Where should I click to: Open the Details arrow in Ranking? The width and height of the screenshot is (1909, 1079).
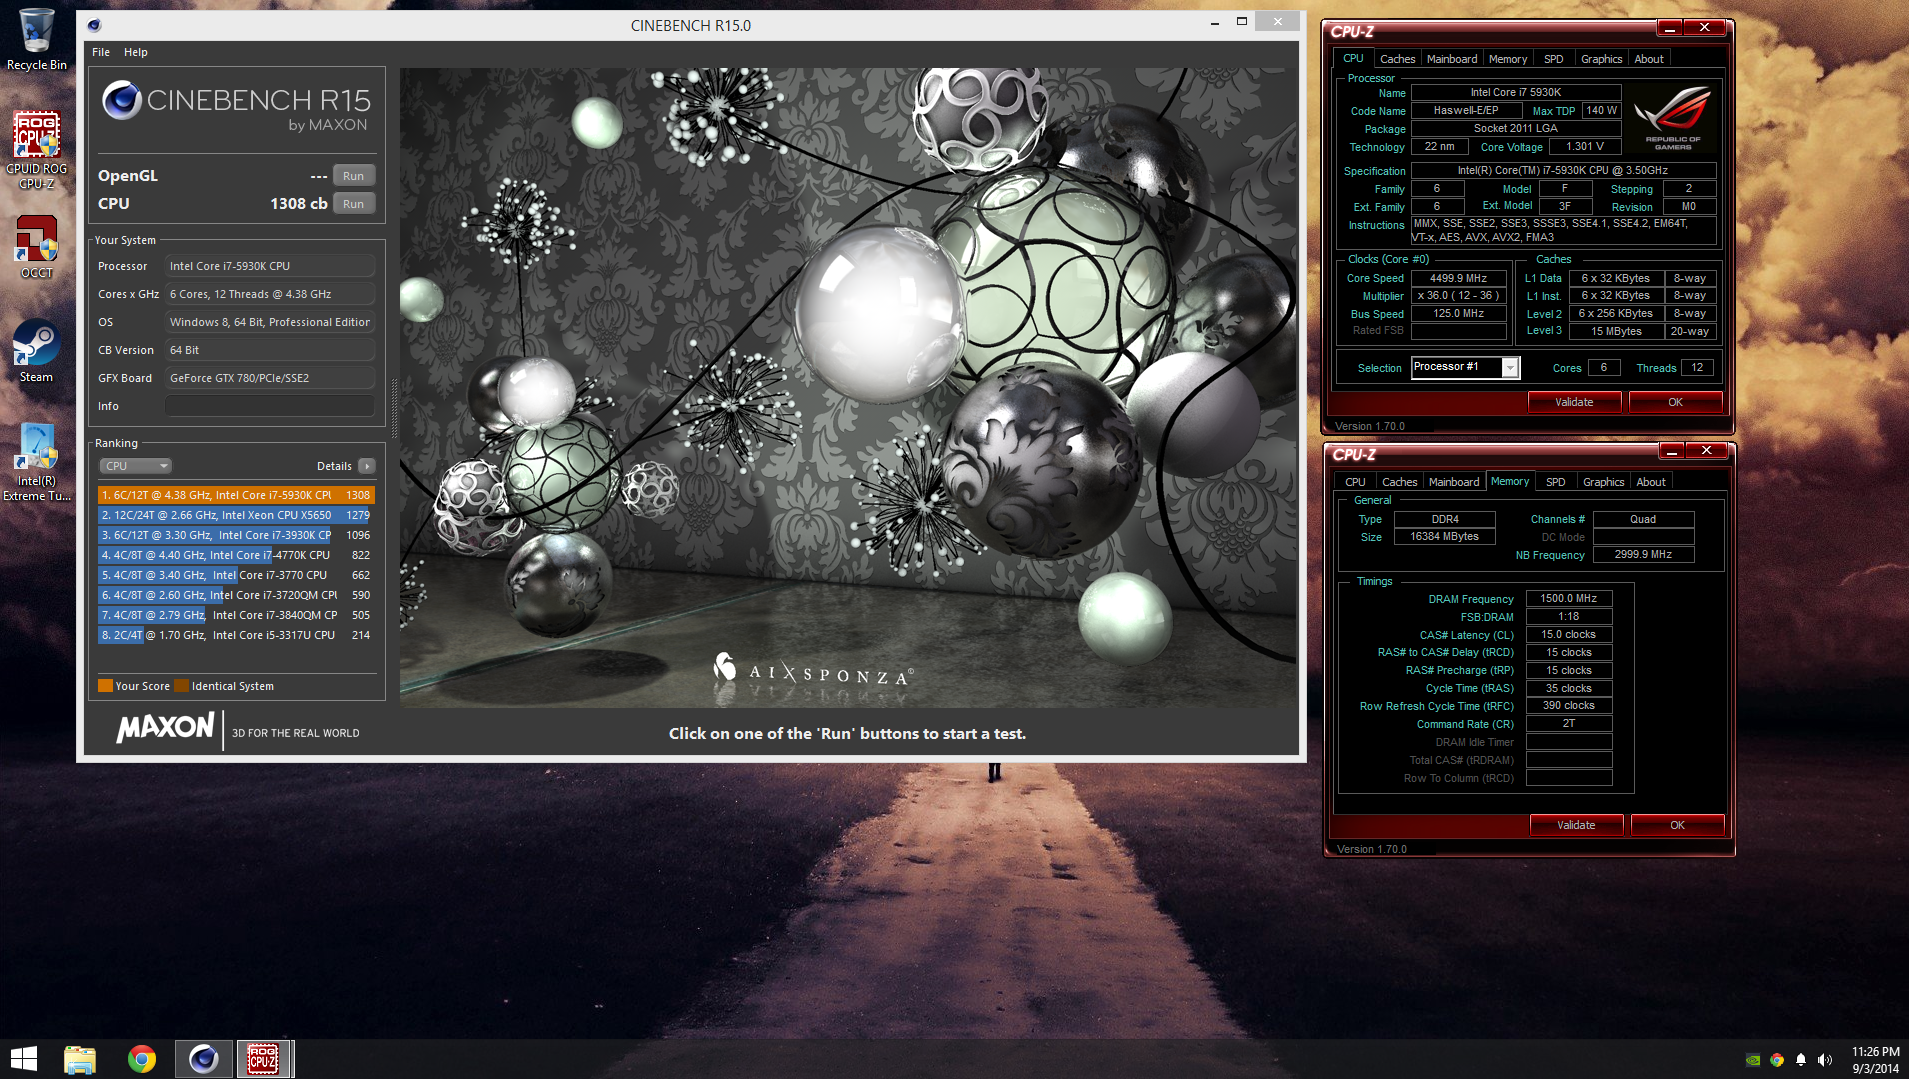pos(367,466)
